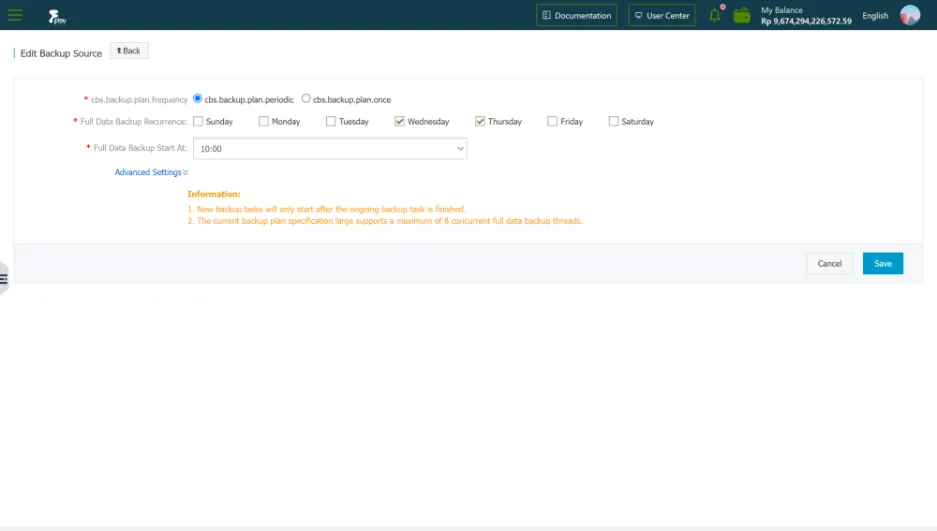937x531 pixels.
Task: Open the English language selector
Action: (x=875, y=16)
